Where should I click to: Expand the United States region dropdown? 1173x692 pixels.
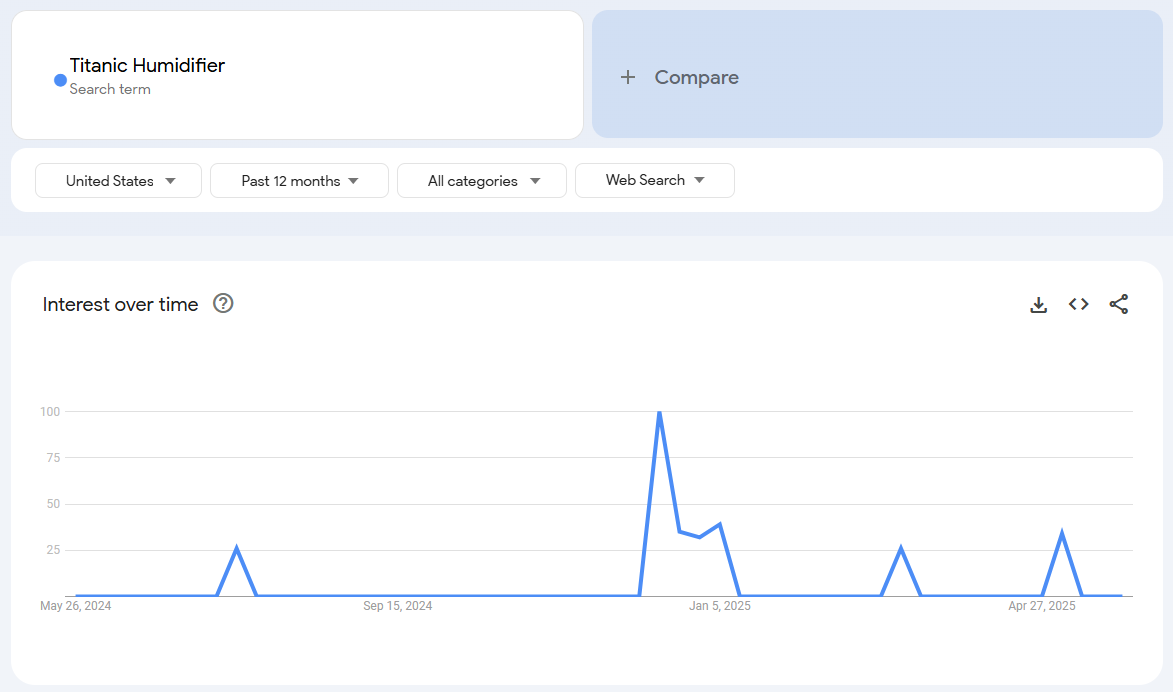point(119,181)
